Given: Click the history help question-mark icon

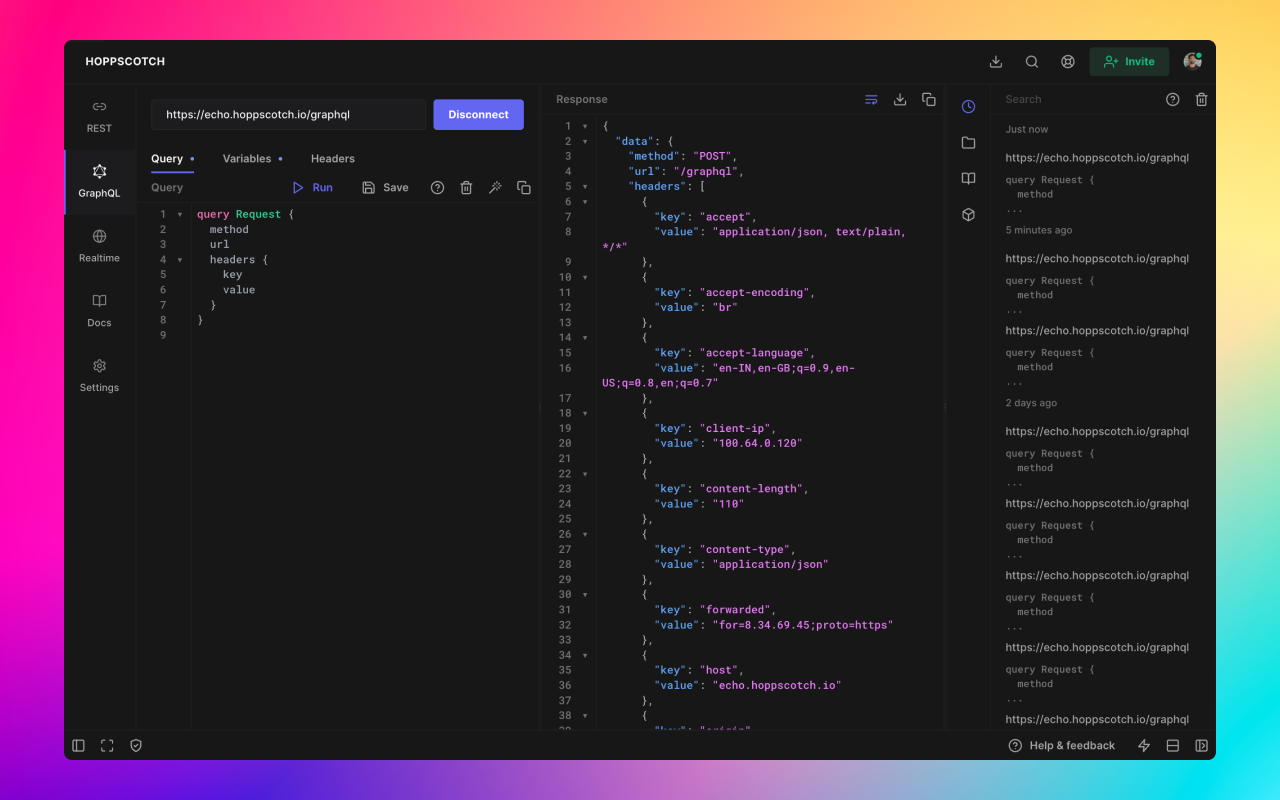Looking at the screenshot, I should [x=1173, y=100].
